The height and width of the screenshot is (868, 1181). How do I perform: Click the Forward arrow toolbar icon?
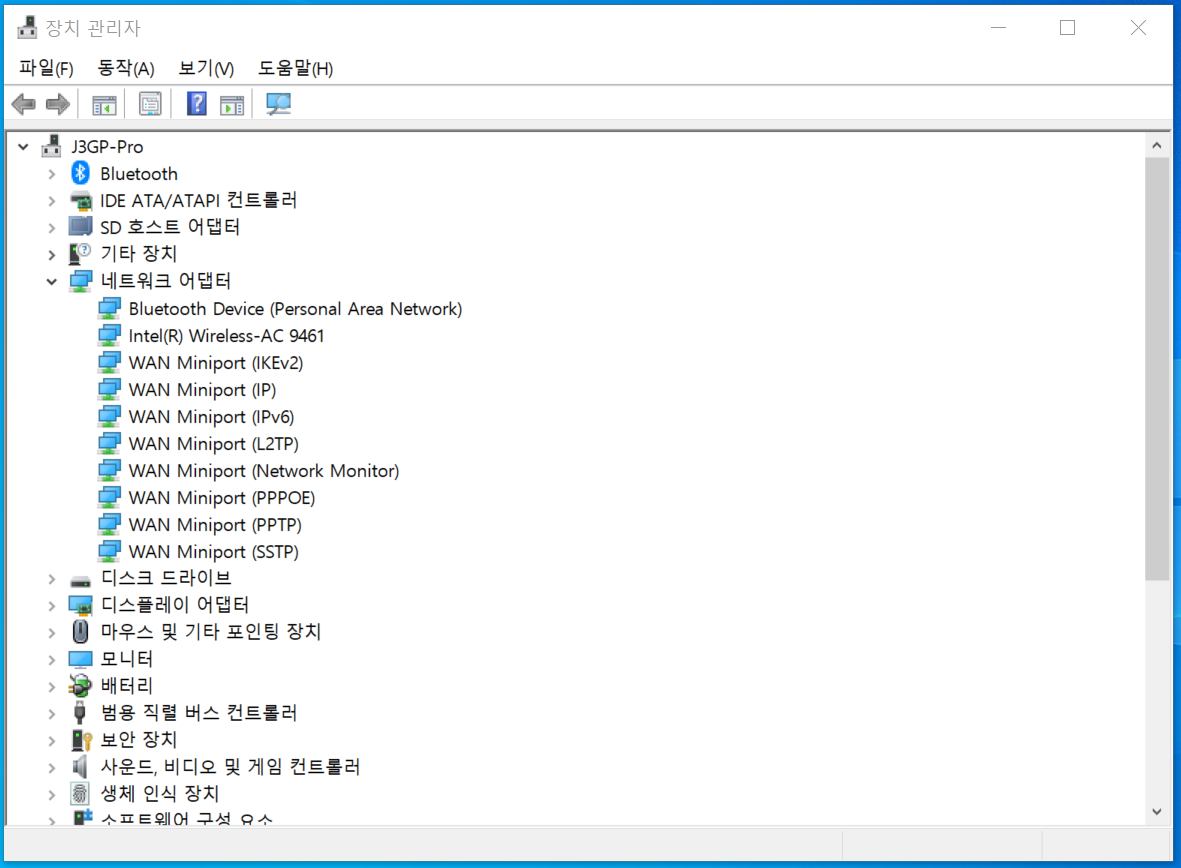click(58, 104)
